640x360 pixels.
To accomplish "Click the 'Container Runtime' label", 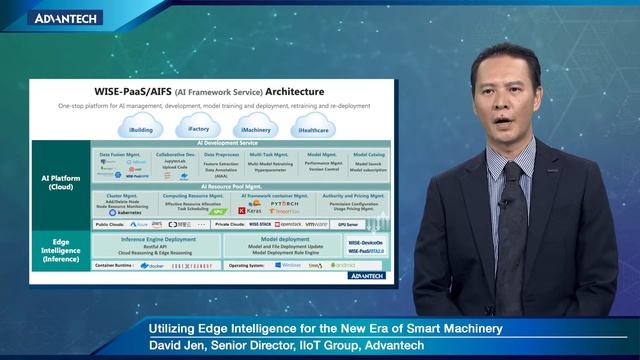I will 114,266.
